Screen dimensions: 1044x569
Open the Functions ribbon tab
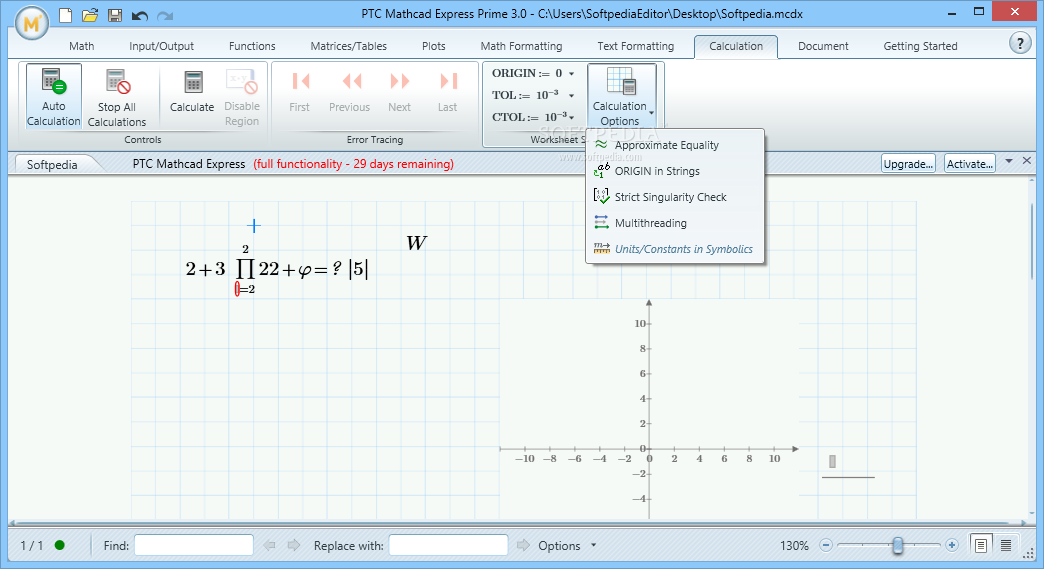pyautogui.click(x=252, y=46)
